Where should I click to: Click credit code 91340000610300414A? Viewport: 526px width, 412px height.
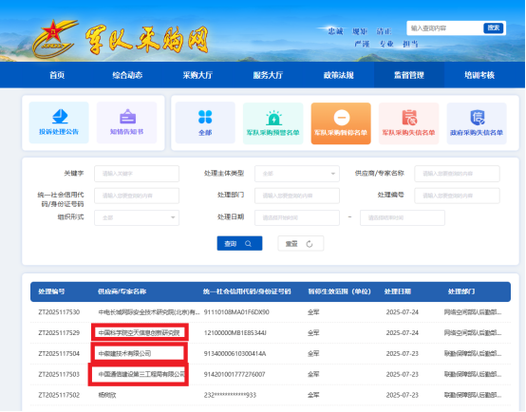tap(235, 354)
